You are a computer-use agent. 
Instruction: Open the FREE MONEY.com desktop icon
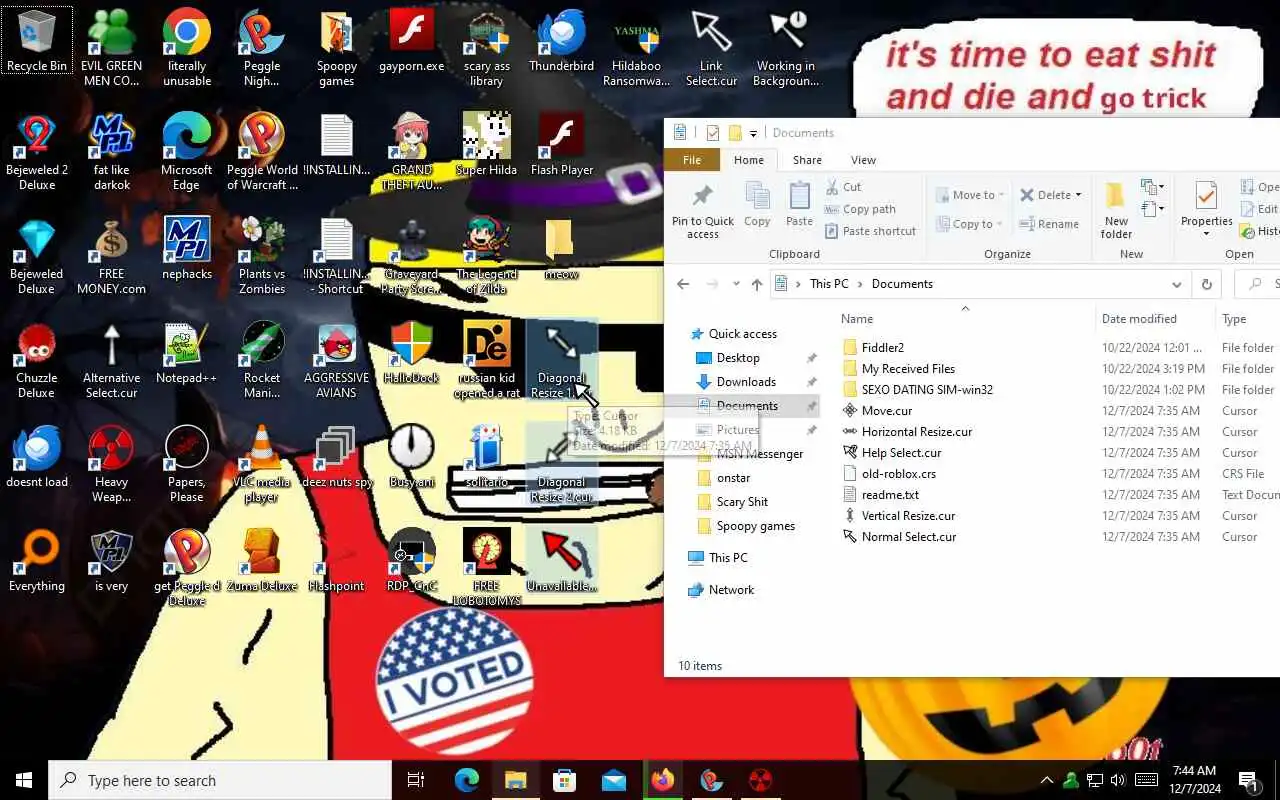pyautogui.click(x=111, y=254)
